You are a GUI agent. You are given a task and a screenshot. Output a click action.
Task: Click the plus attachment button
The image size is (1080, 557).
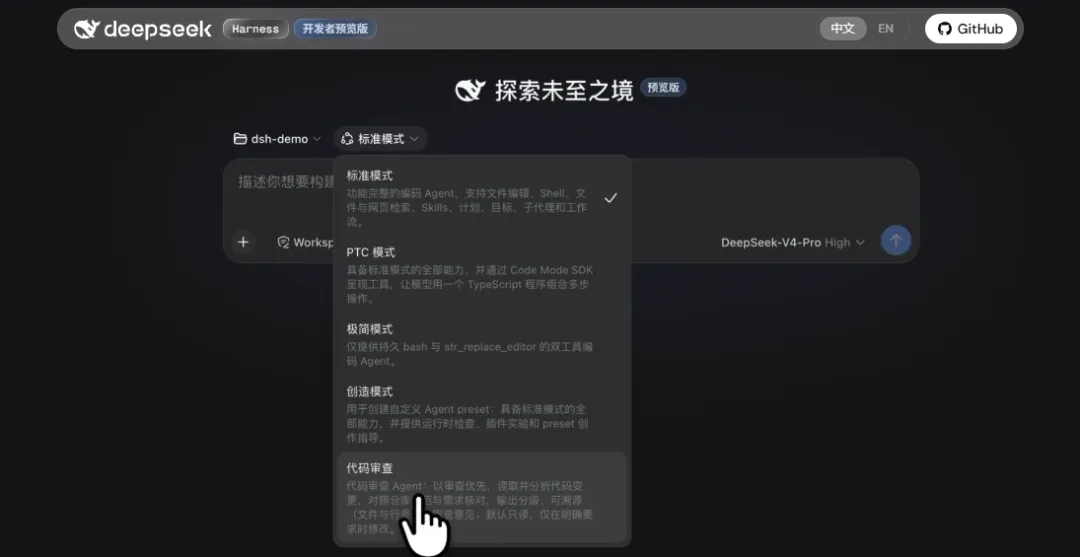(x=243, y=242)
